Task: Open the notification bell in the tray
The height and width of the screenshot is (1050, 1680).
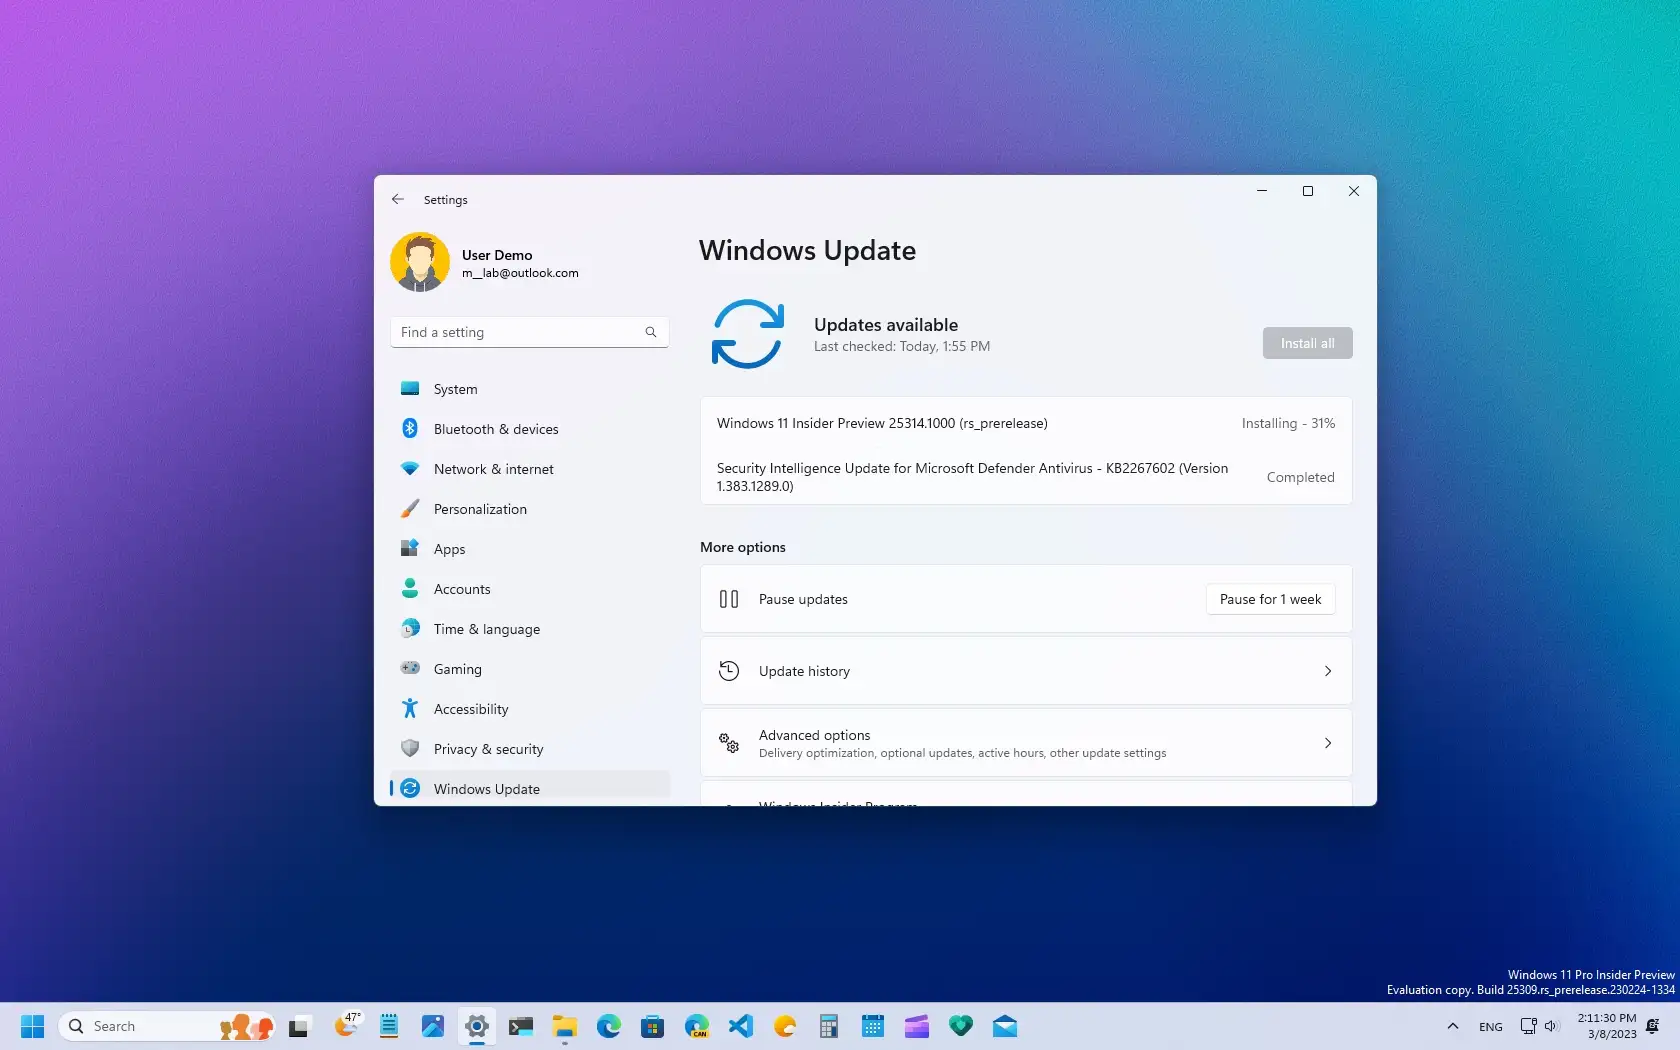Action: [x=1652, y=1026]
